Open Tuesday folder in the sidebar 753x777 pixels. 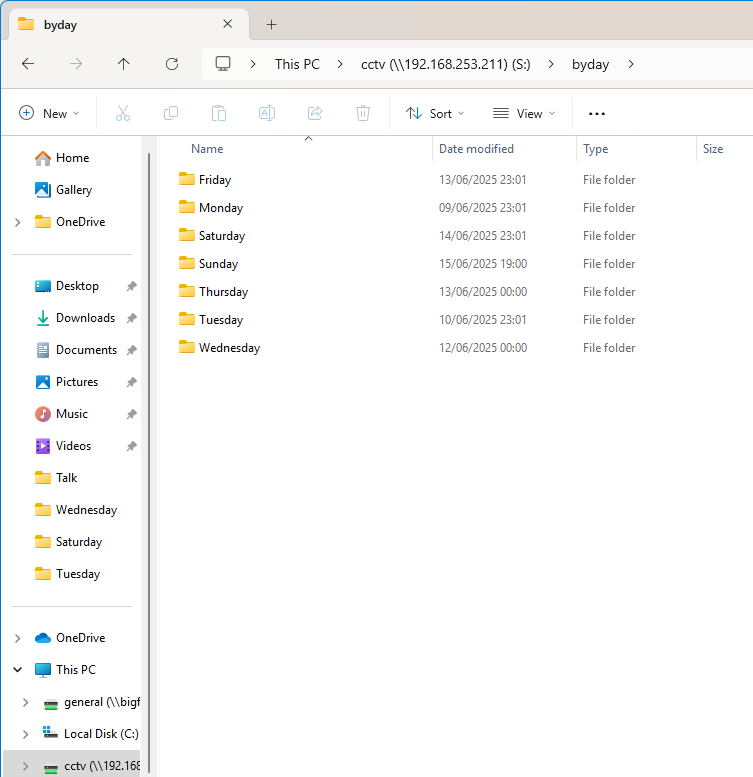pos(67,574)
